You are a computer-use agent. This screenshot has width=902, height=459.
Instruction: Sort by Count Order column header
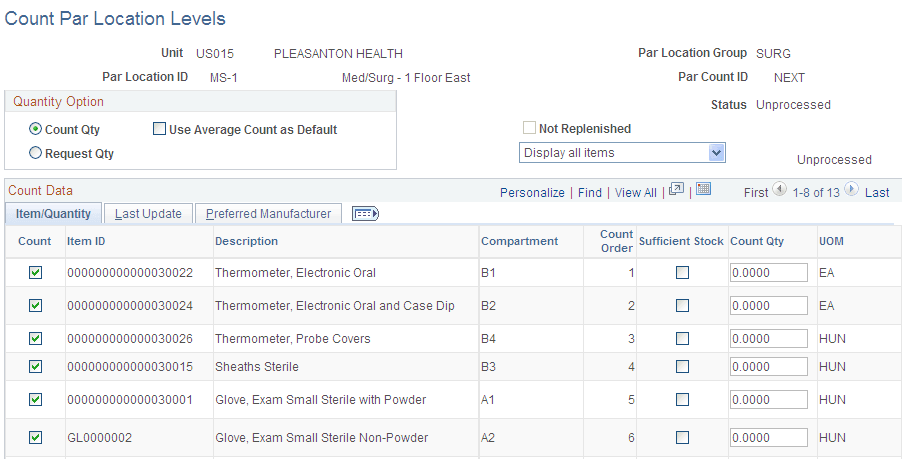(x=617, y=241)
